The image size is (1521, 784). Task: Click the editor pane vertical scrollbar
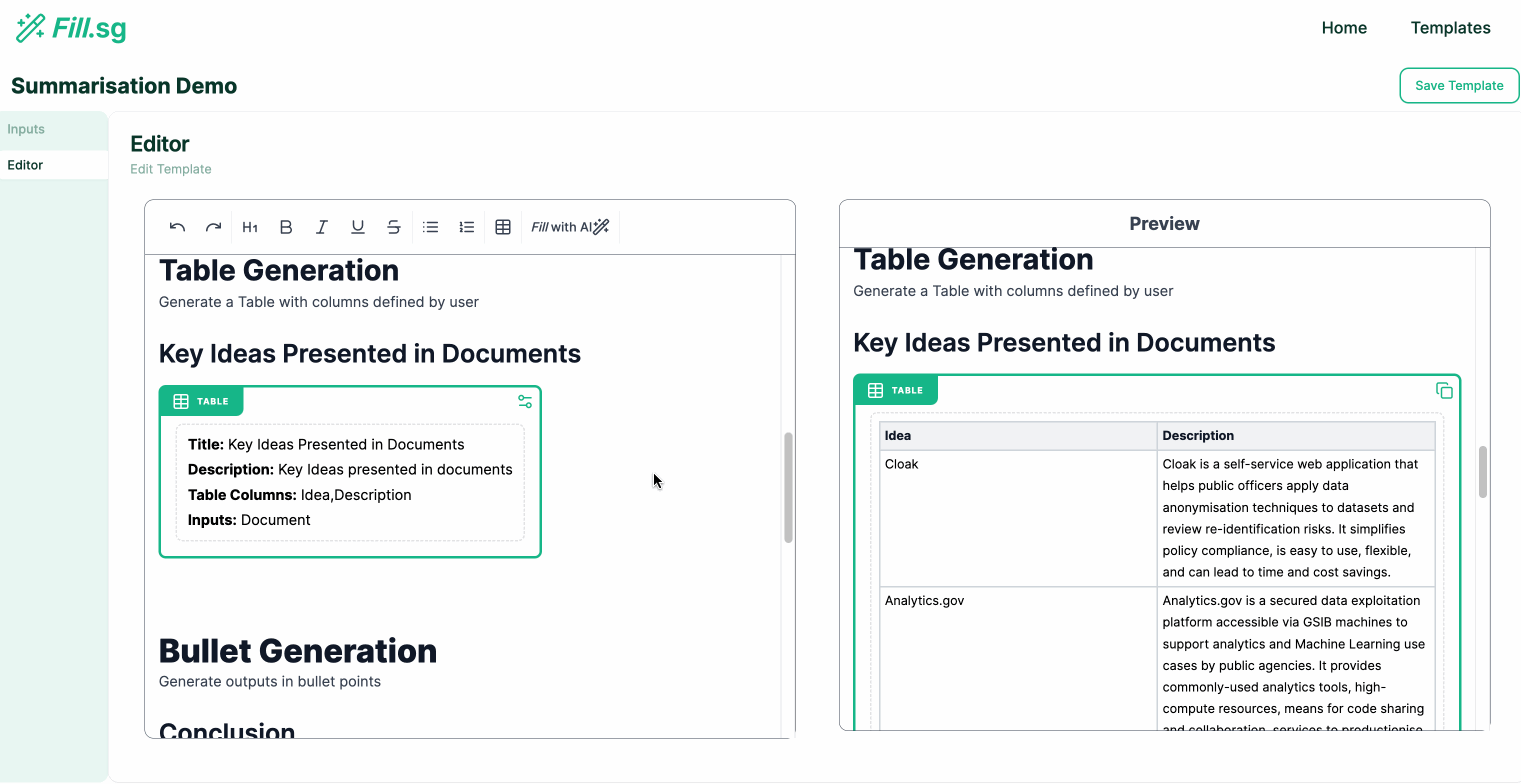[788, 487]
